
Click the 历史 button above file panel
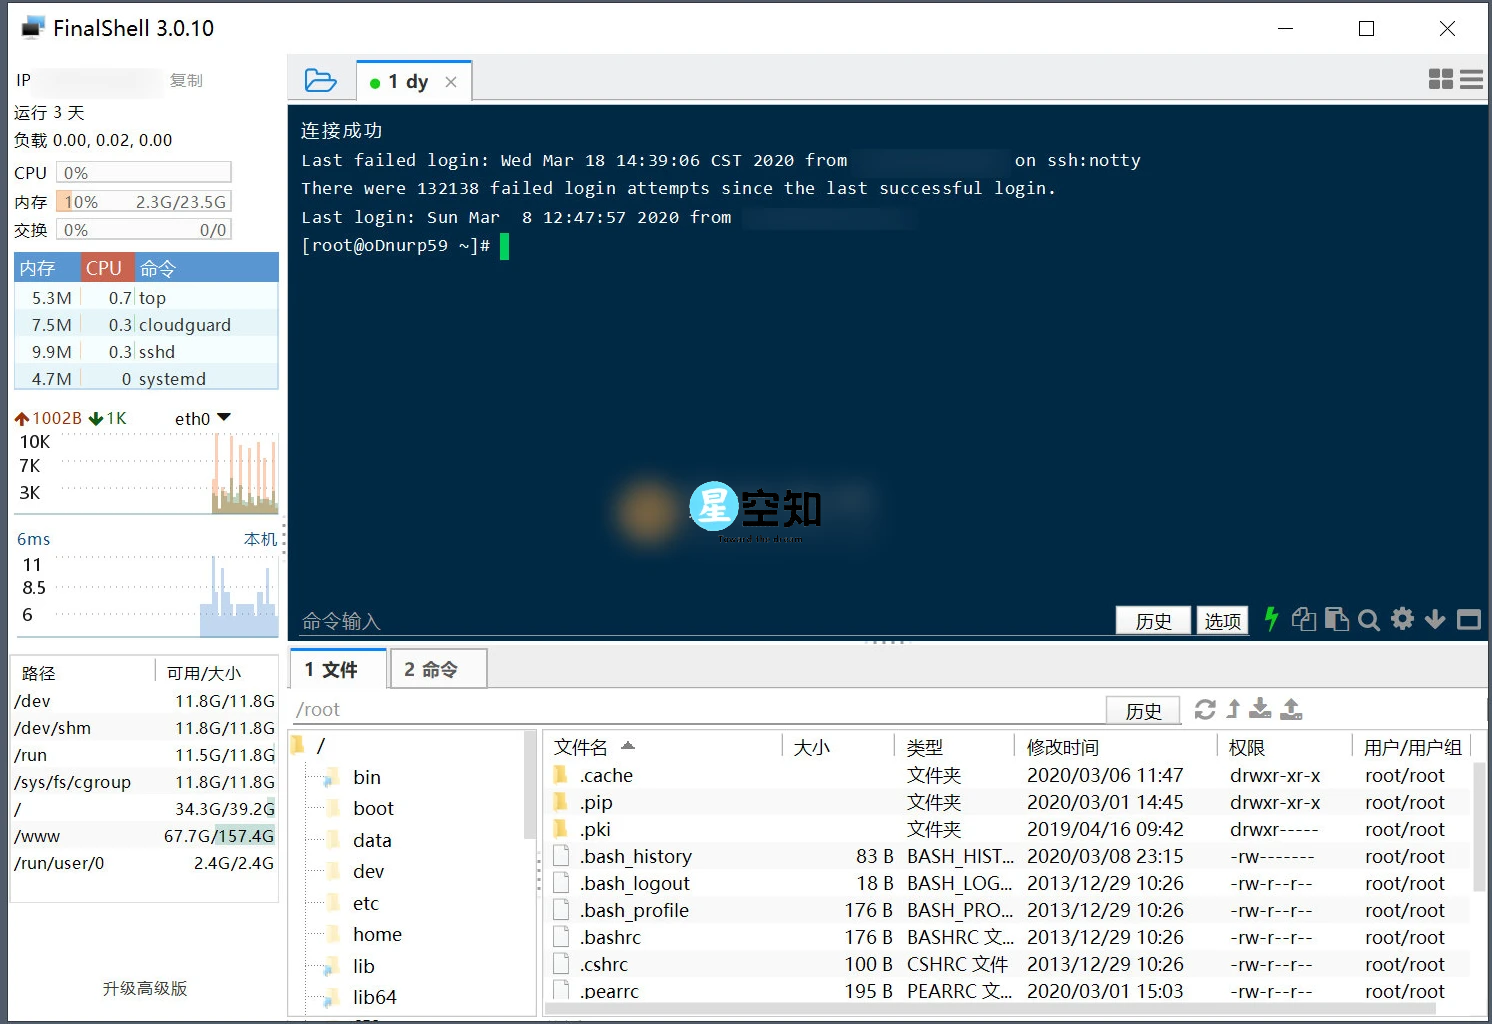(1143, 710)
